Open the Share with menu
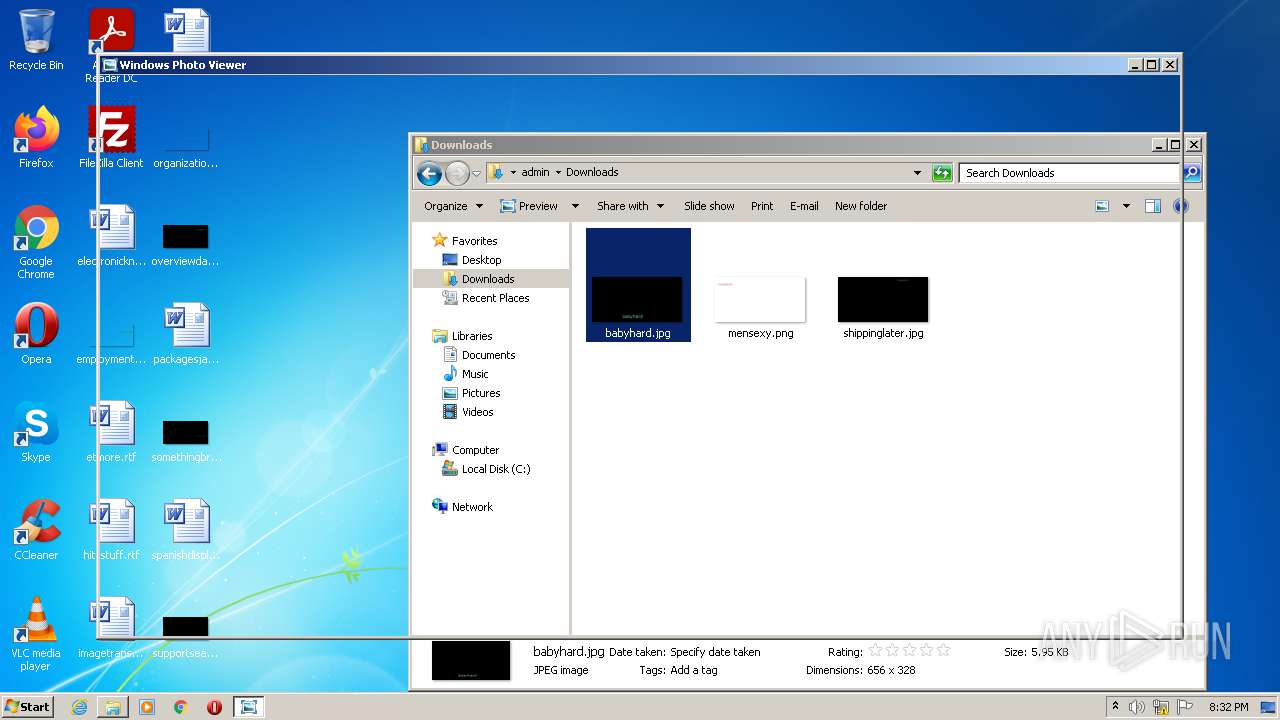The width and height of the screenshot is (1280, 720). (x=630, y=206)
